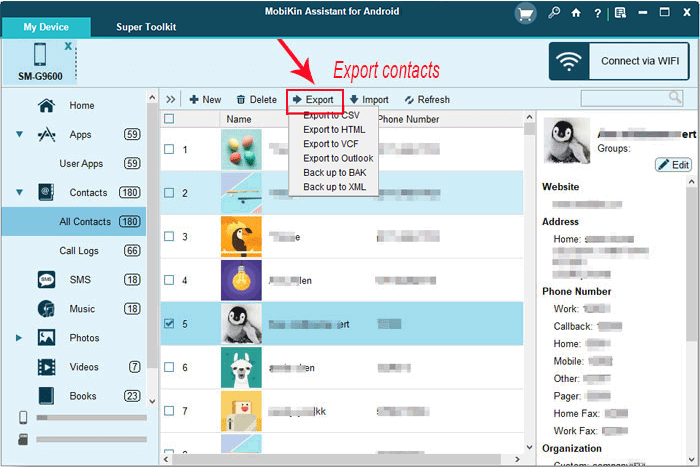Check the box for contact 2

[169, 193]
